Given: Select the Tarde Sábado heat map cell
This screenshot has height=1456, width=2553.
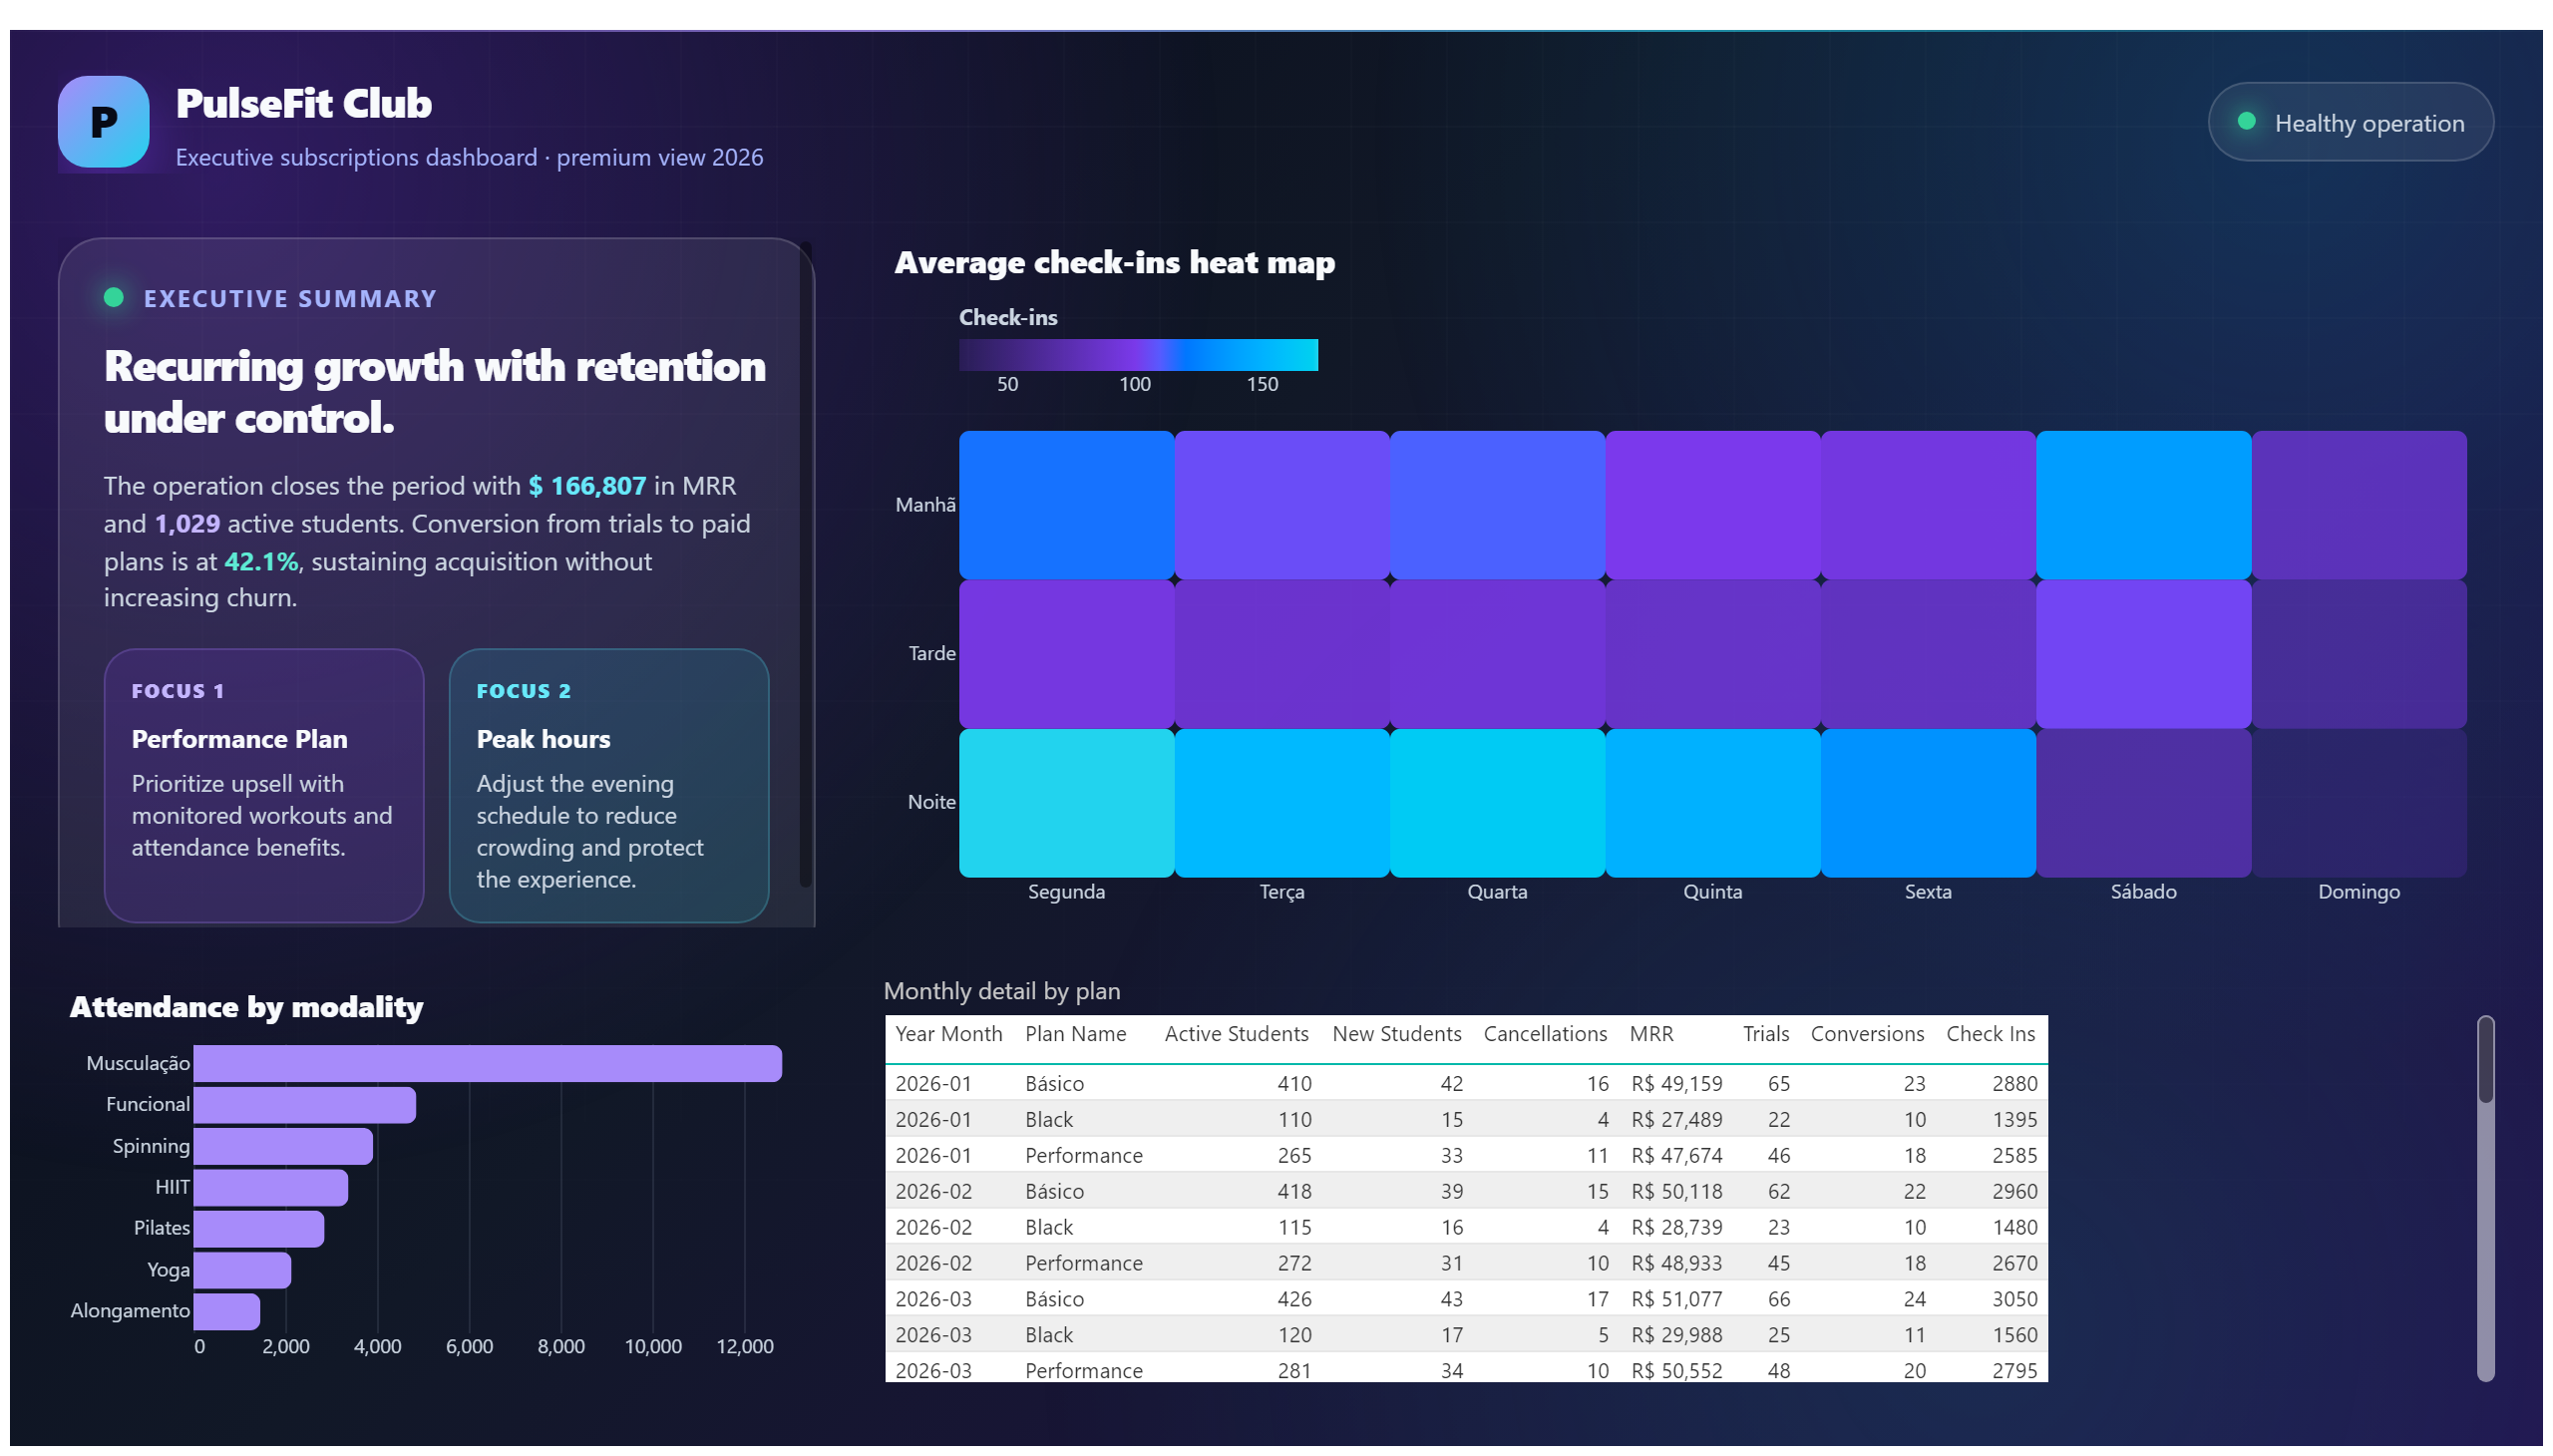Looking at the screenshot, I should [2143, 654].
